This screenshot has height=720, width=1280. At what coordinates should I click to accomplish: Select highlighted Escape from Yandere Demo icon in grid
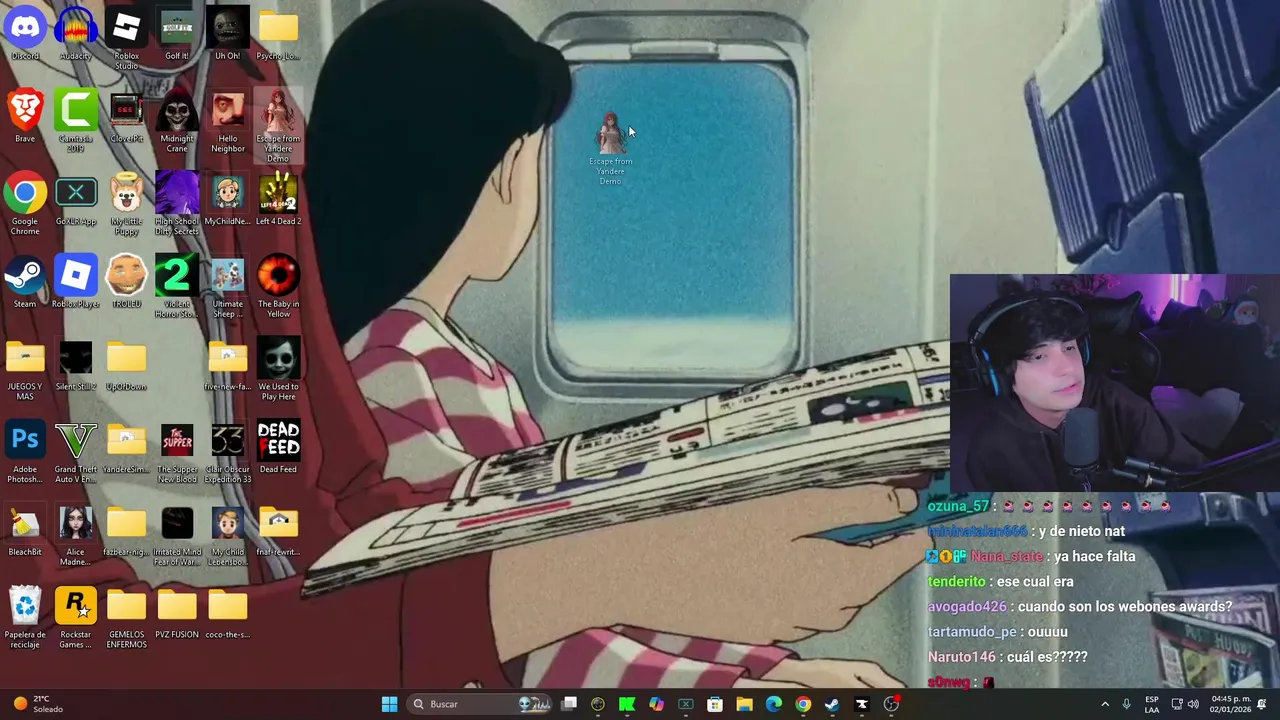(x=278, y=126)
